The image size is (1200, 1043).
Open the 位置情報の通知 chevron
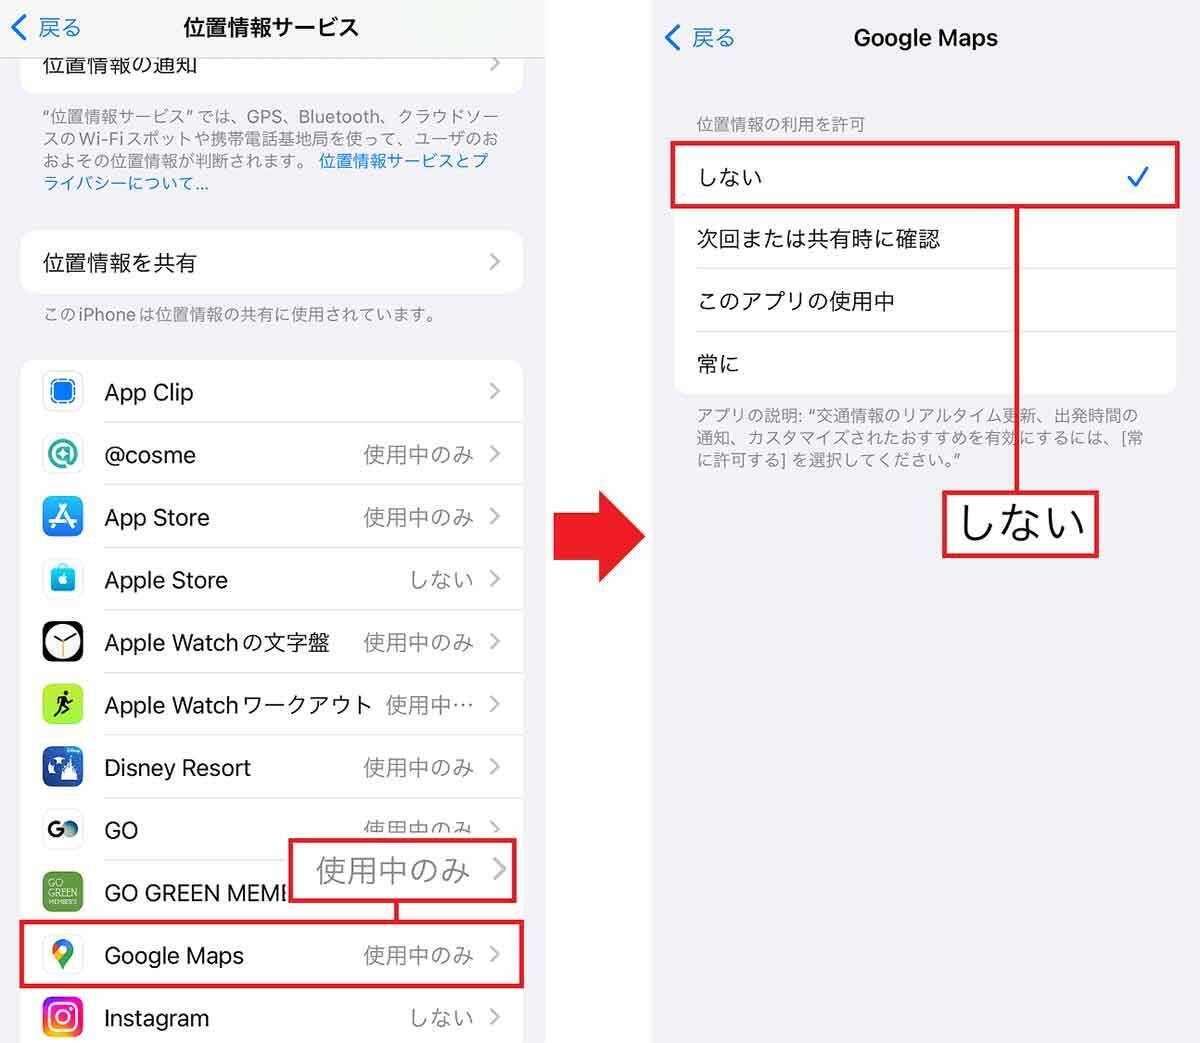pyautogui.click(x=495, y=64)
